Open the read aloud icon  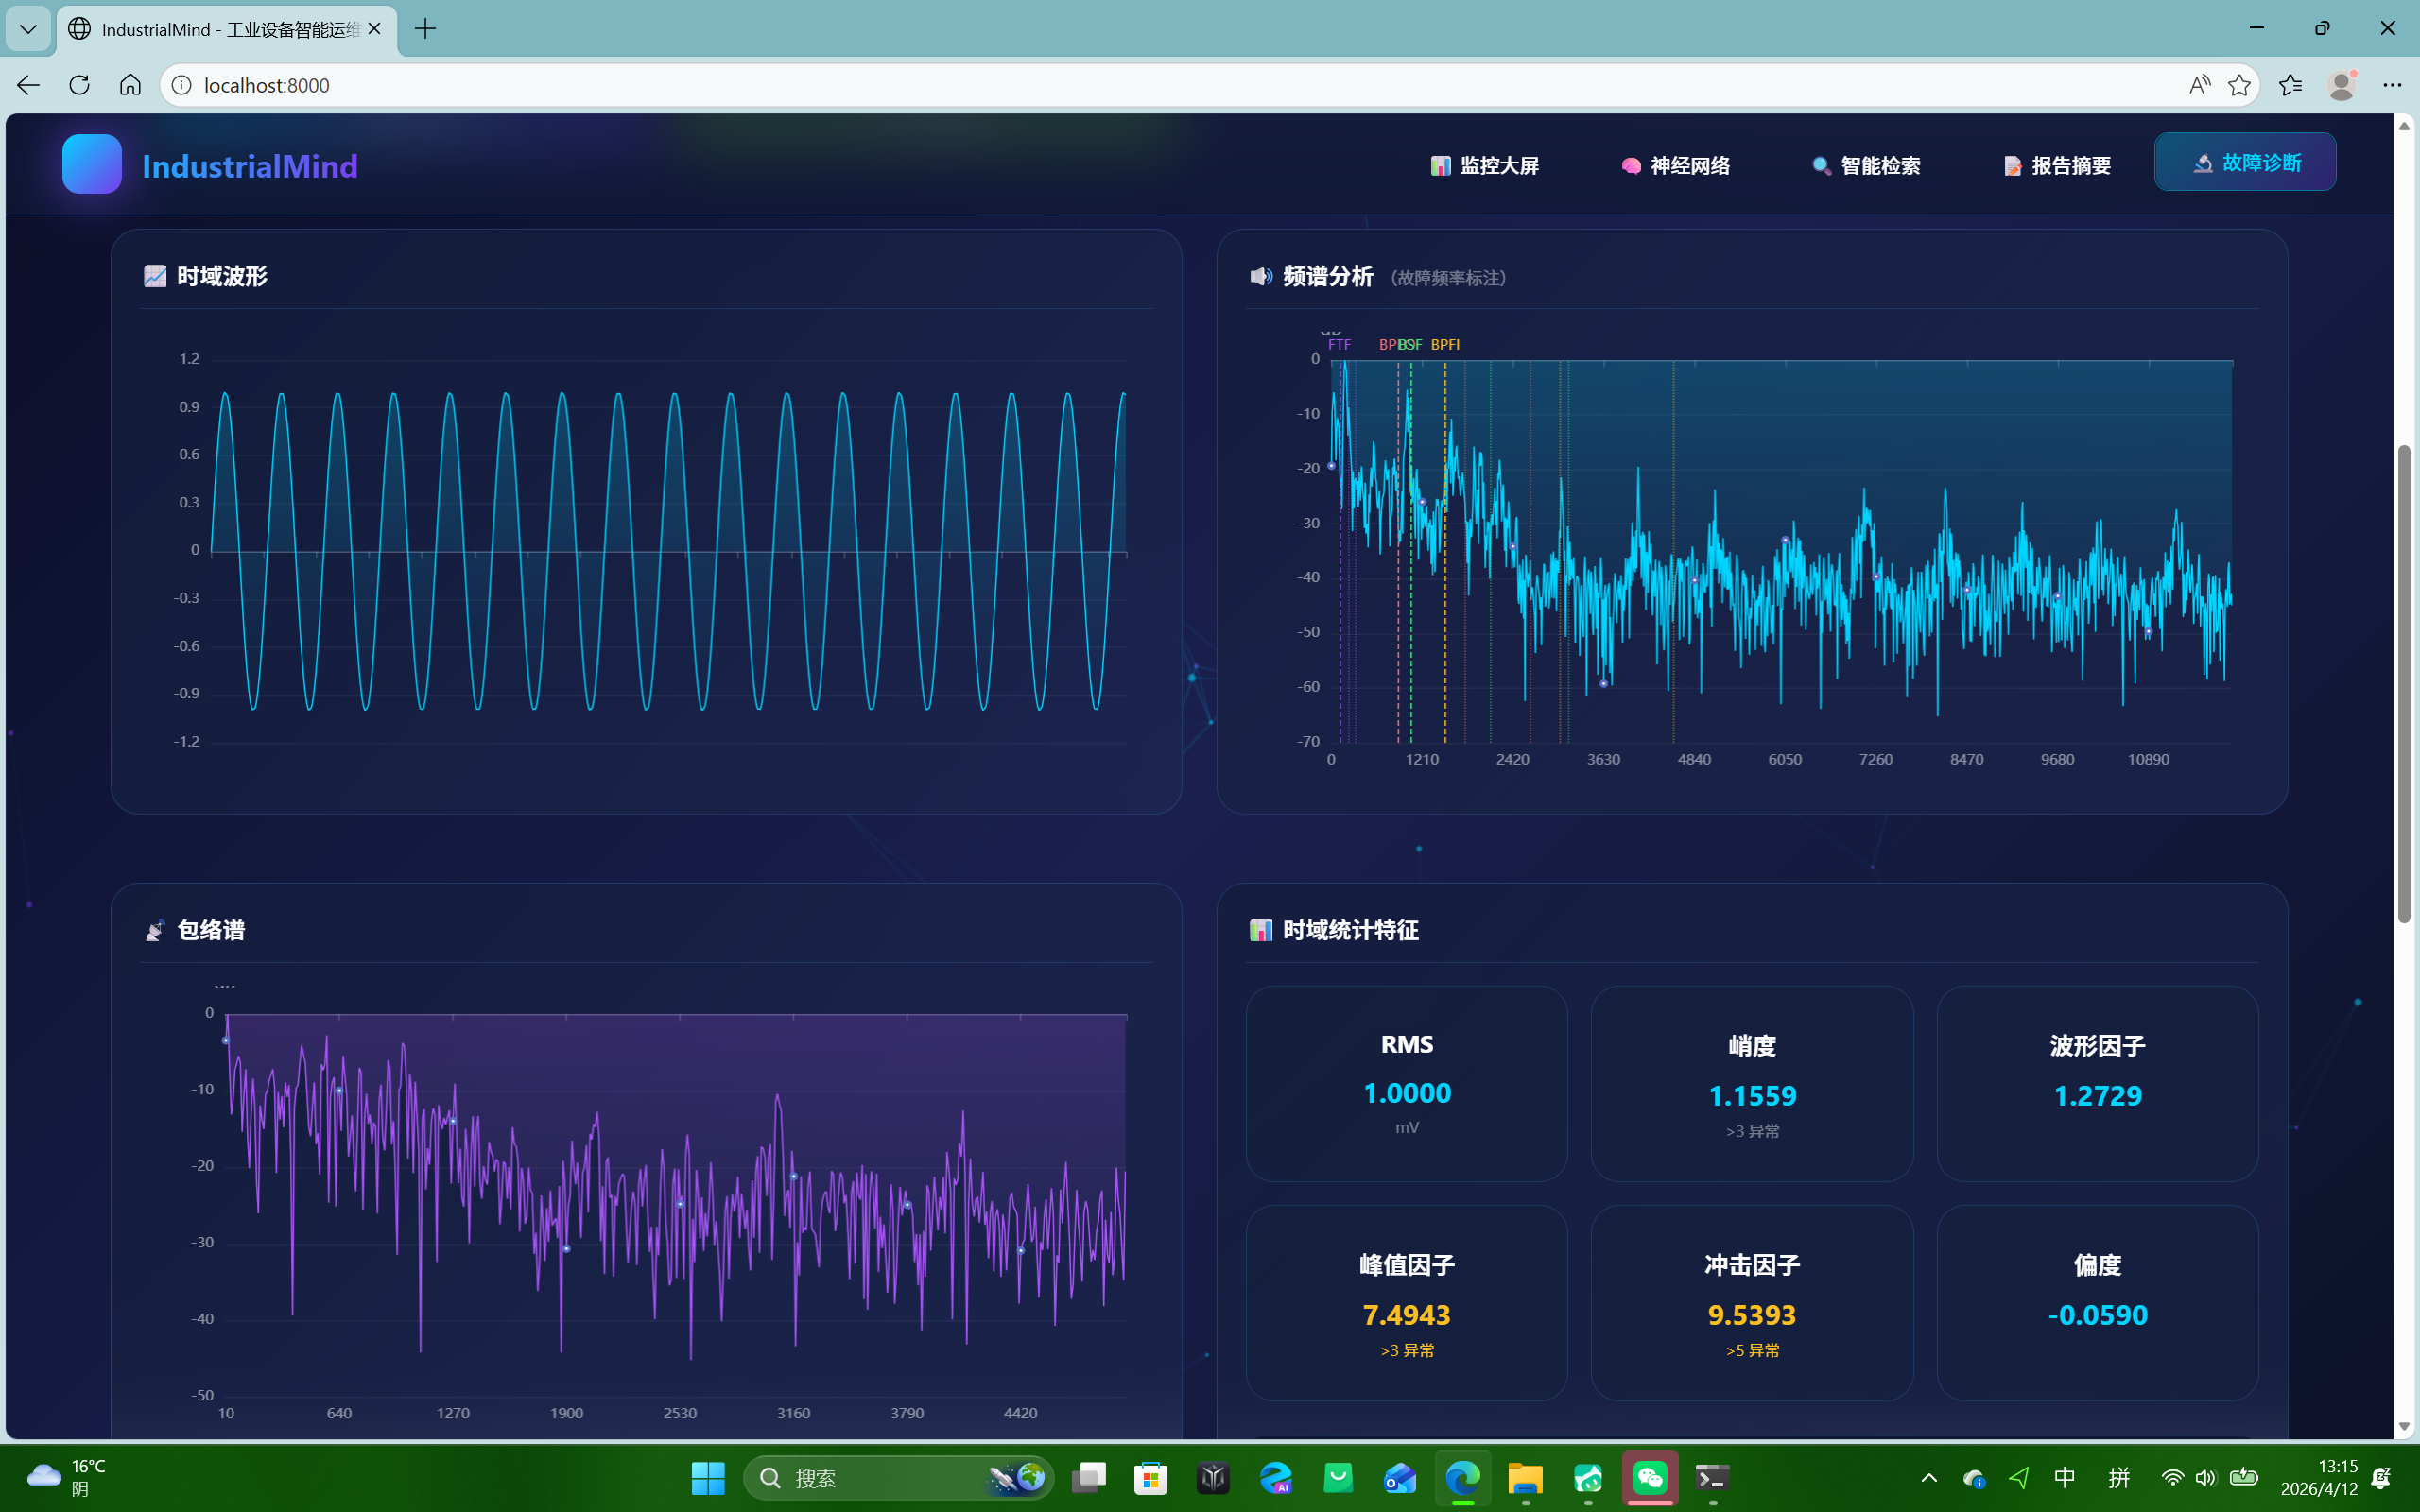(x=2199, y=85)
